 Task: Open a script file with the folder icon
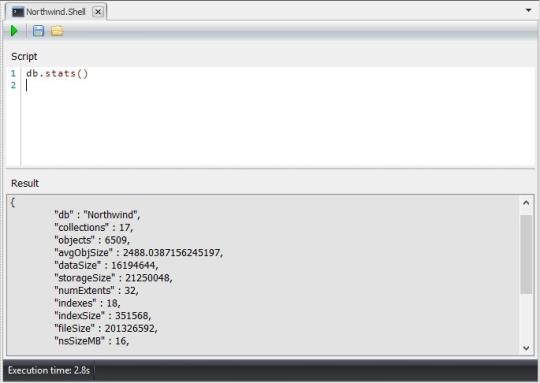(x=57, y=31)
